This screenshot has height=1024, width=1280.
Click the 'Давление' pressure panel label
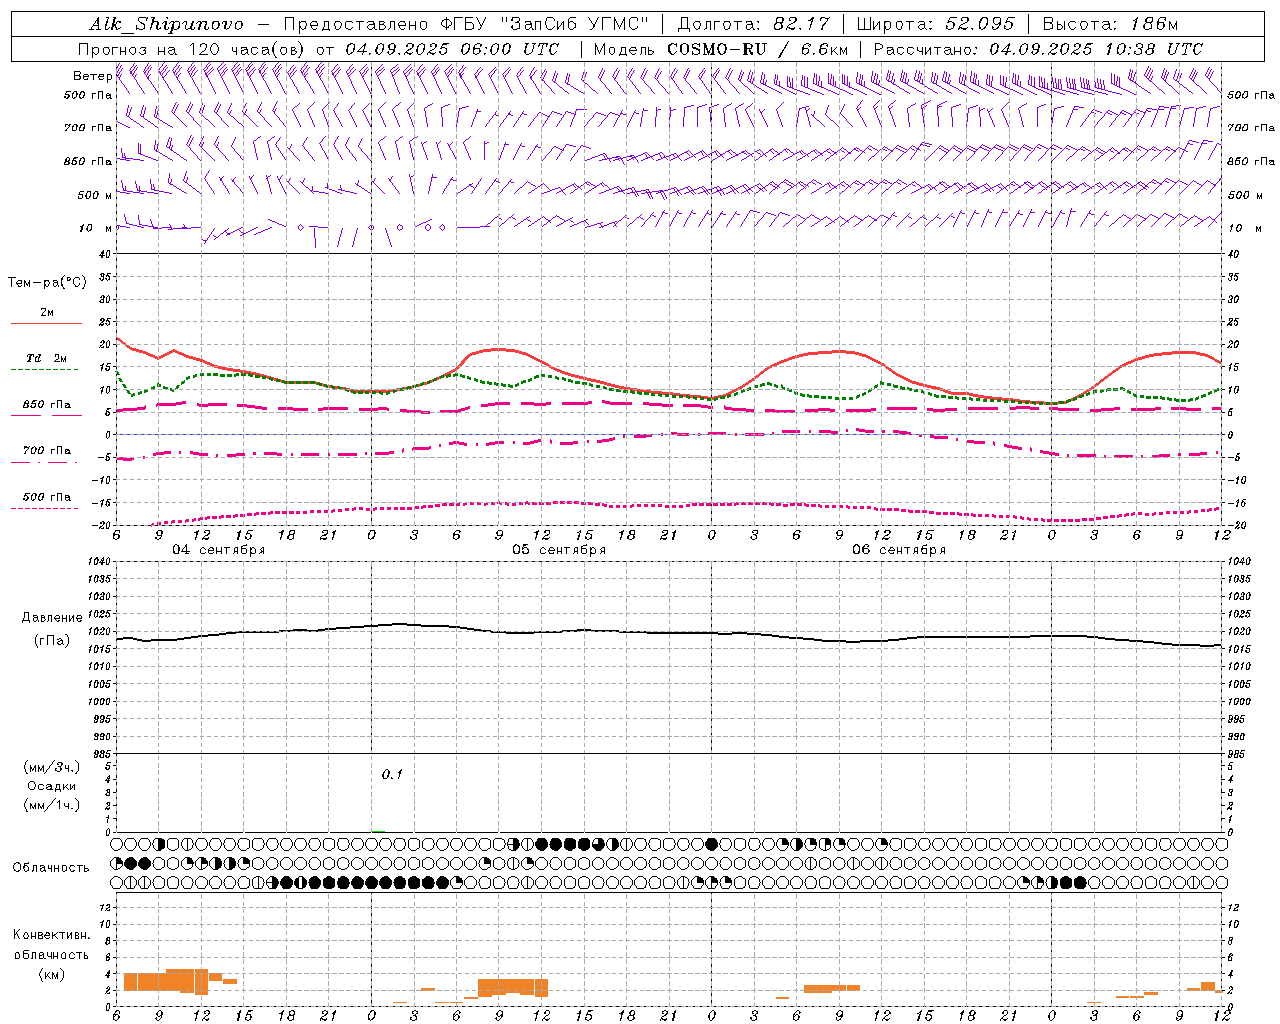click(x=51, y=618)
